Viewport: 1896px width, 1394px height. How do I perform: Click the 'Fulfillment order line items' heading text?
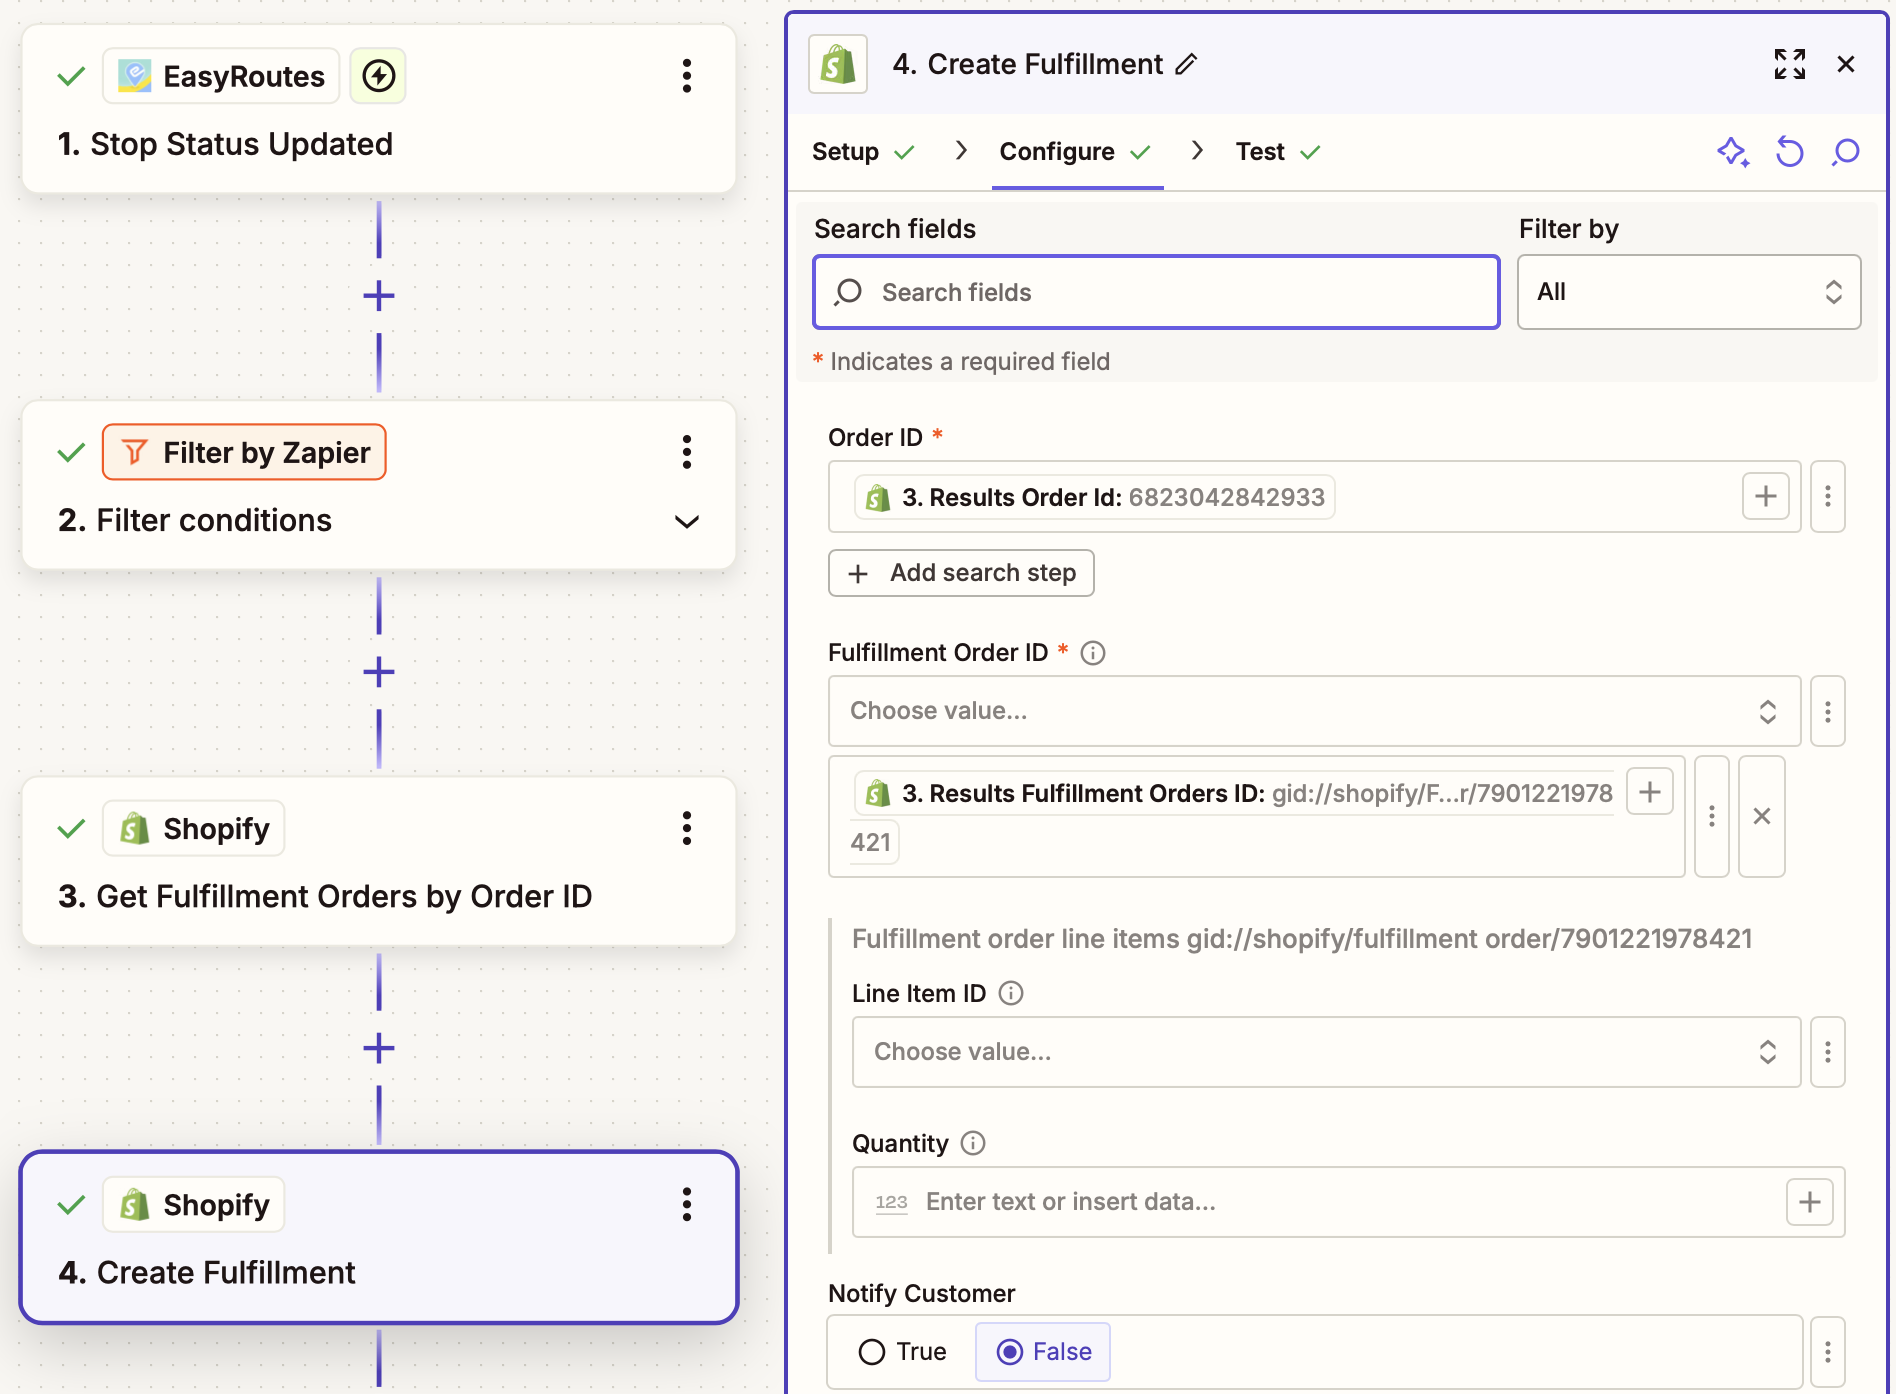[x=1302, y=939]
